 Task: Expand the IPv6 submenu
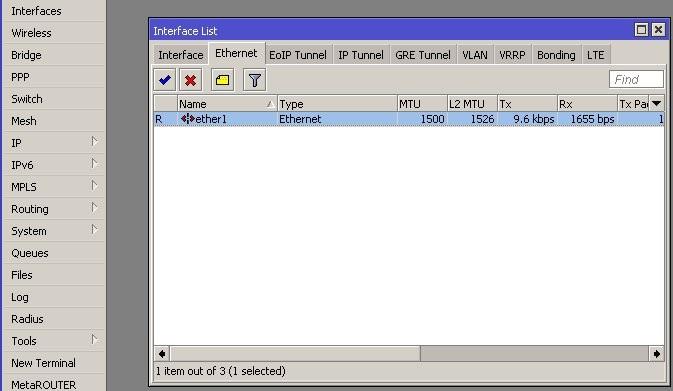(94, 164)
